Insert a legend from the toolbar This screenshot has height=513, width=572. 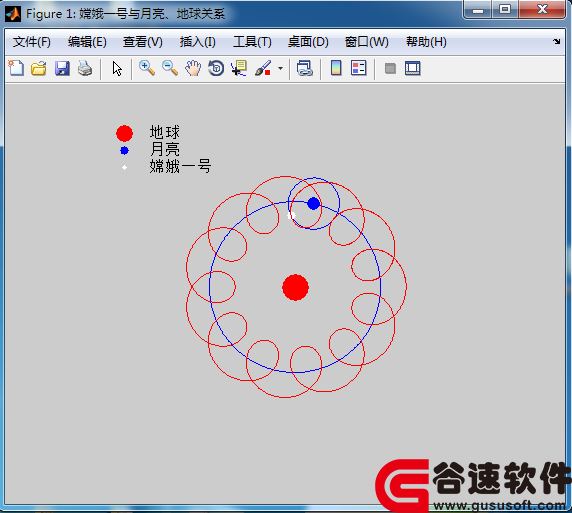pos(359,68)
